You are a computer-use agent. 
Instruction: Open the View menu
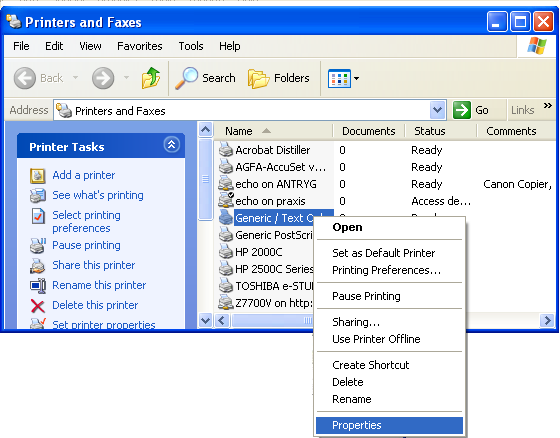(90, 46)
